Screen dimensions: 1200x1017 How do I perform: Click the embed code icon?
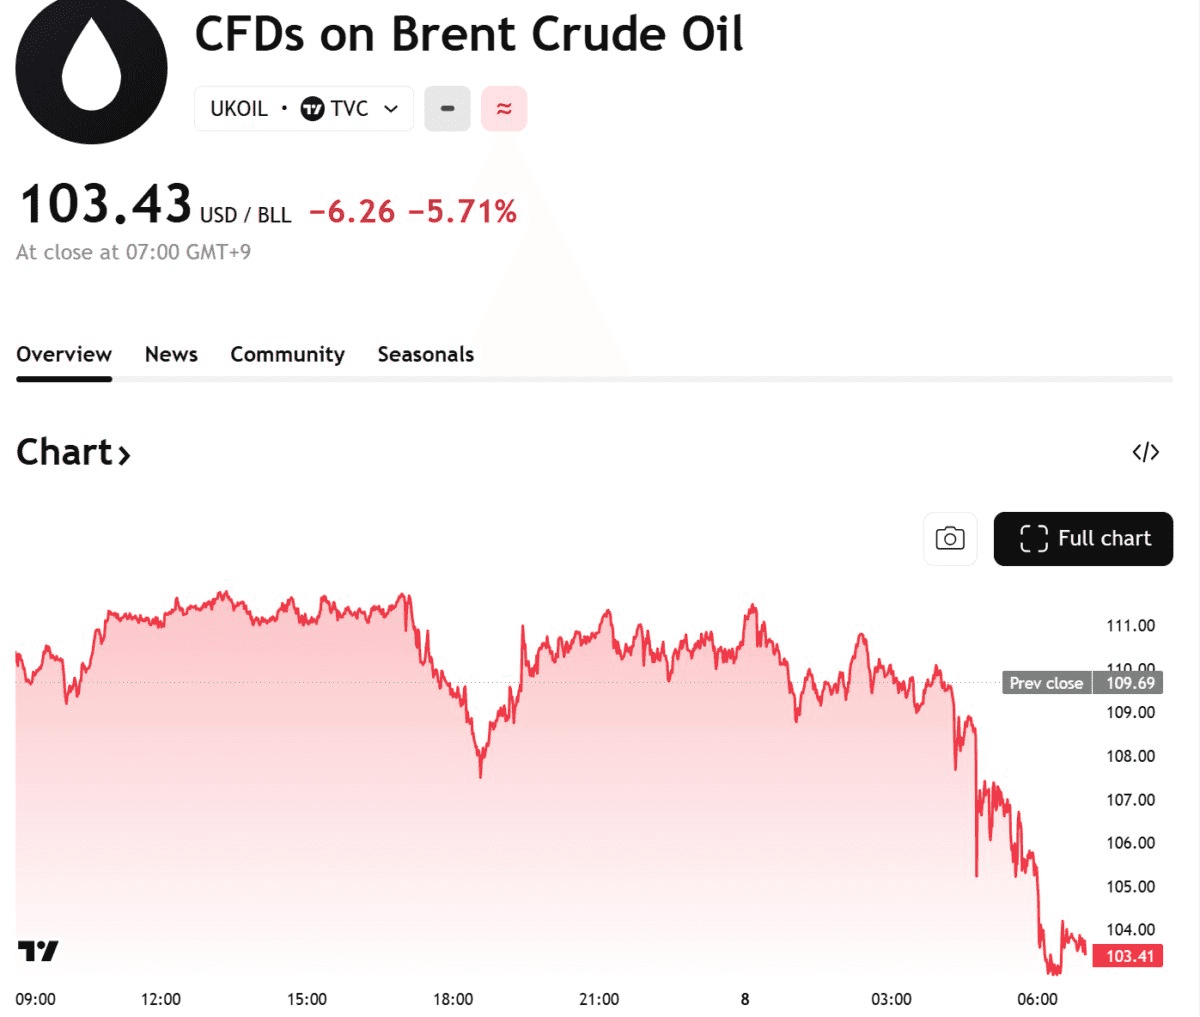coord(1145,452)
